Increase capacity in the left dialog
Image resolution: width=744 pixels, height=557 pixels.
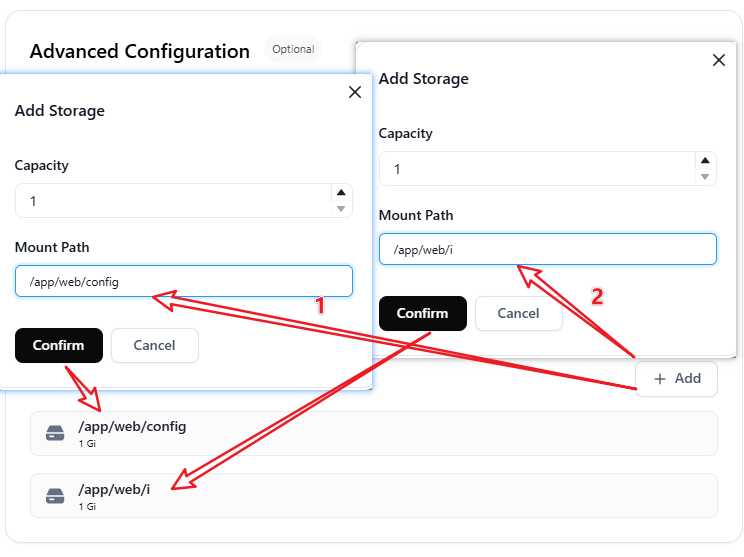341,192
